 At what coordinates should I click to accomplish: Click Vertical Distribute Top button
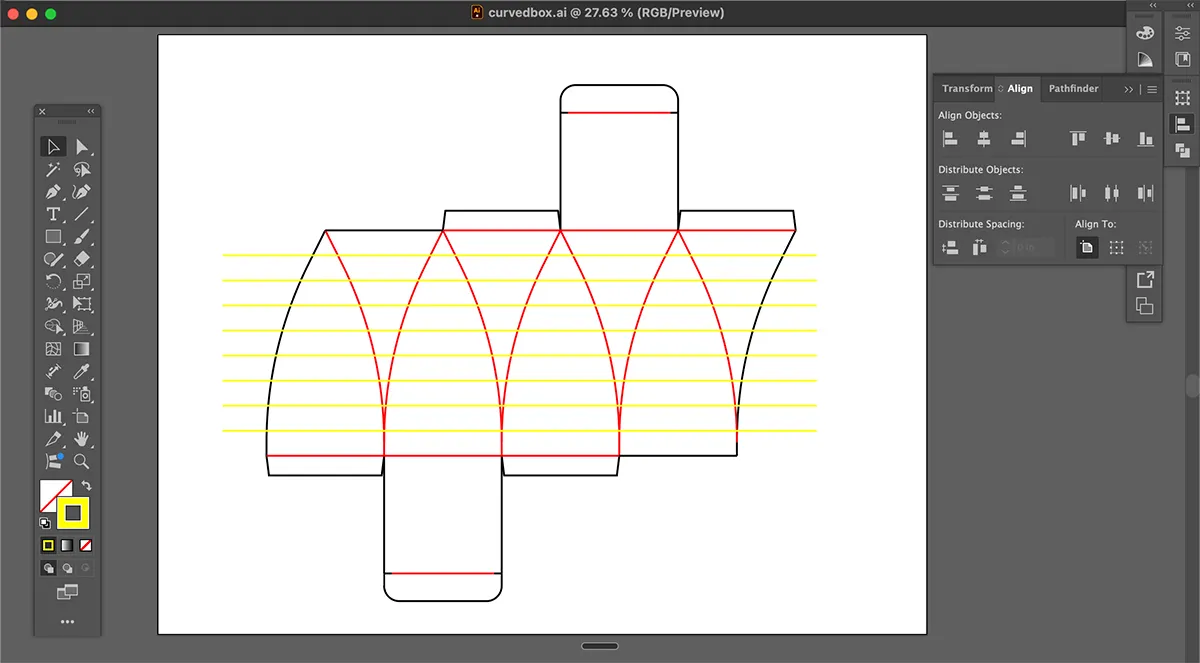(x=950, y=193)
